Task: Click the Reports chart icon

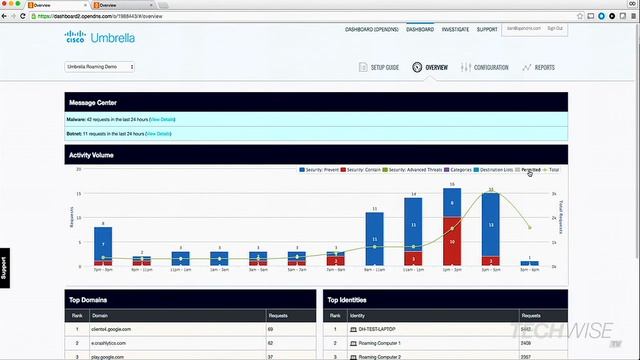Action: [x=527, y=67]
